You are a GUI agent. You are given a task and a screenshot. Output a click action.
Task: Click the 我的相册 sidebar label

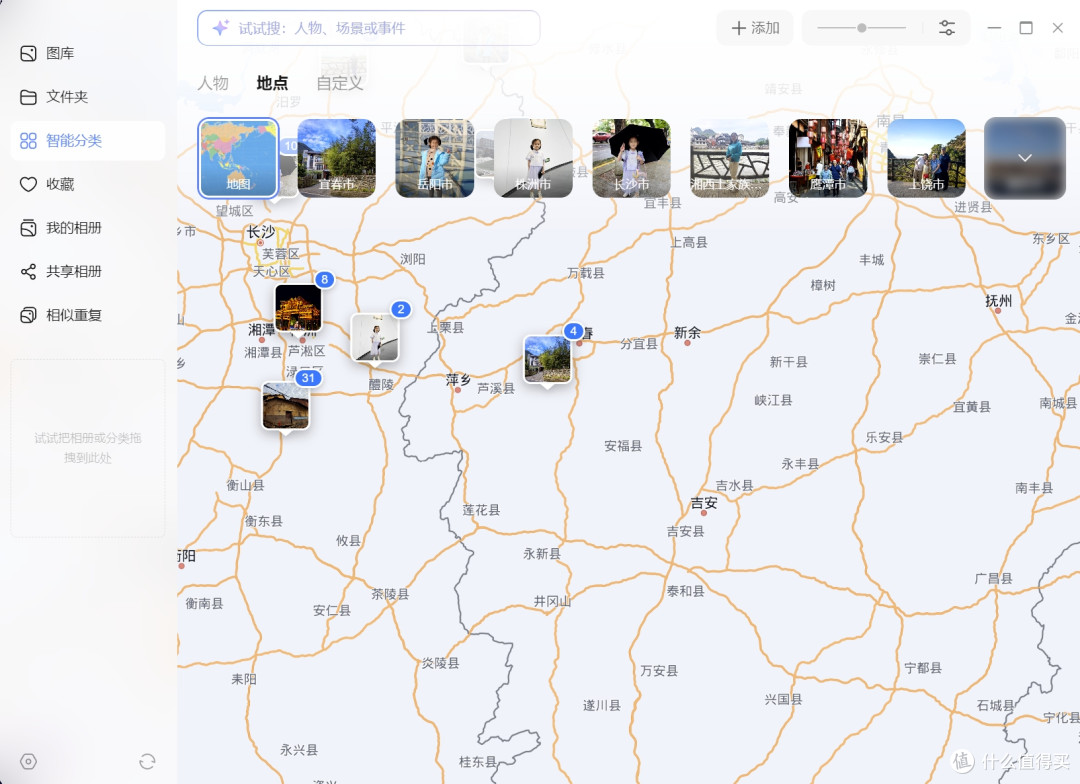tap(74, 228)
